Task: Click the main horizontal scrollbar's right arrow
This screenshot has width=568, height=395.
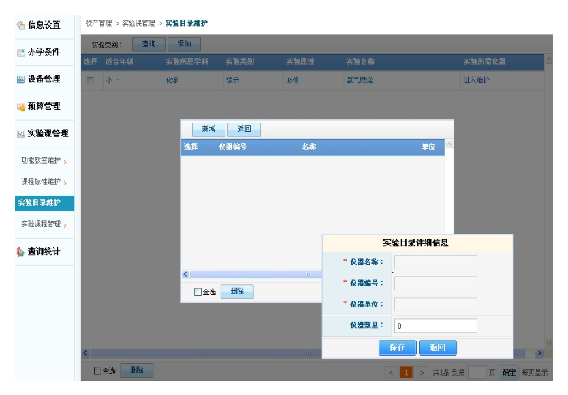Action: 539,353
